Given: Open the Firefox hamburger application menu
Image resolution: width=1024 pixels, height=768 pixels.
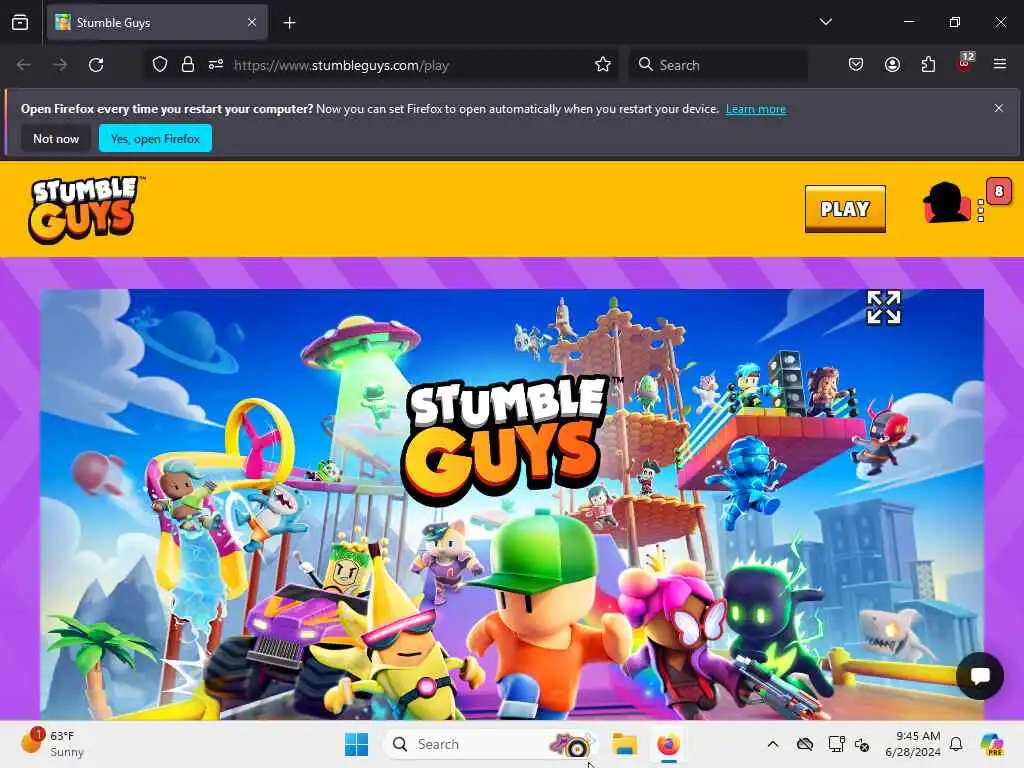Looking at the screenshot, I should [1000, 64].
